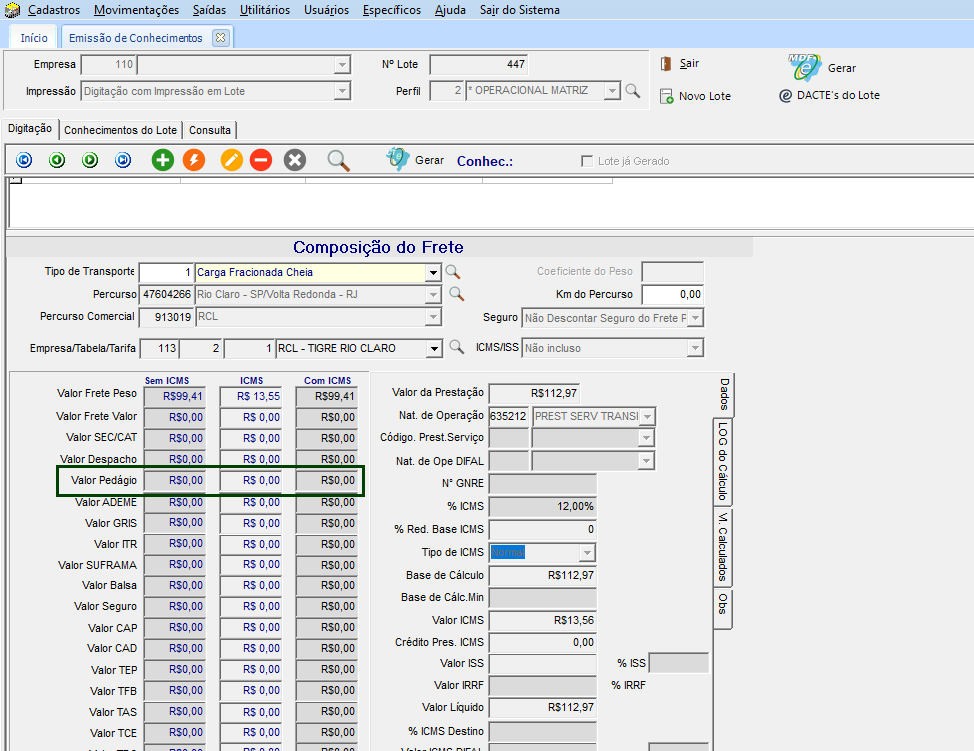Click the yellow pencil edit icon
This screenshot has width=974, height=751.
tap(232, 160)
